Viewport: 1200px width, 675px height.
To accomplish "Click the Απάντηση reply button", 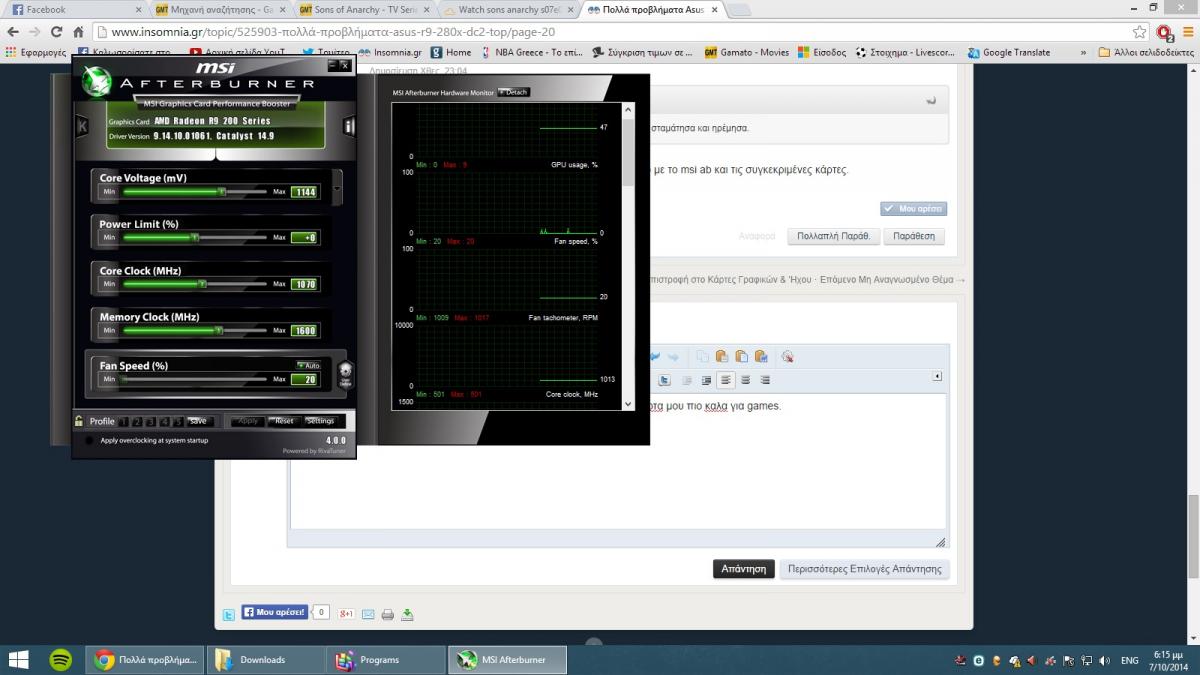I will [x=744, y=568].
